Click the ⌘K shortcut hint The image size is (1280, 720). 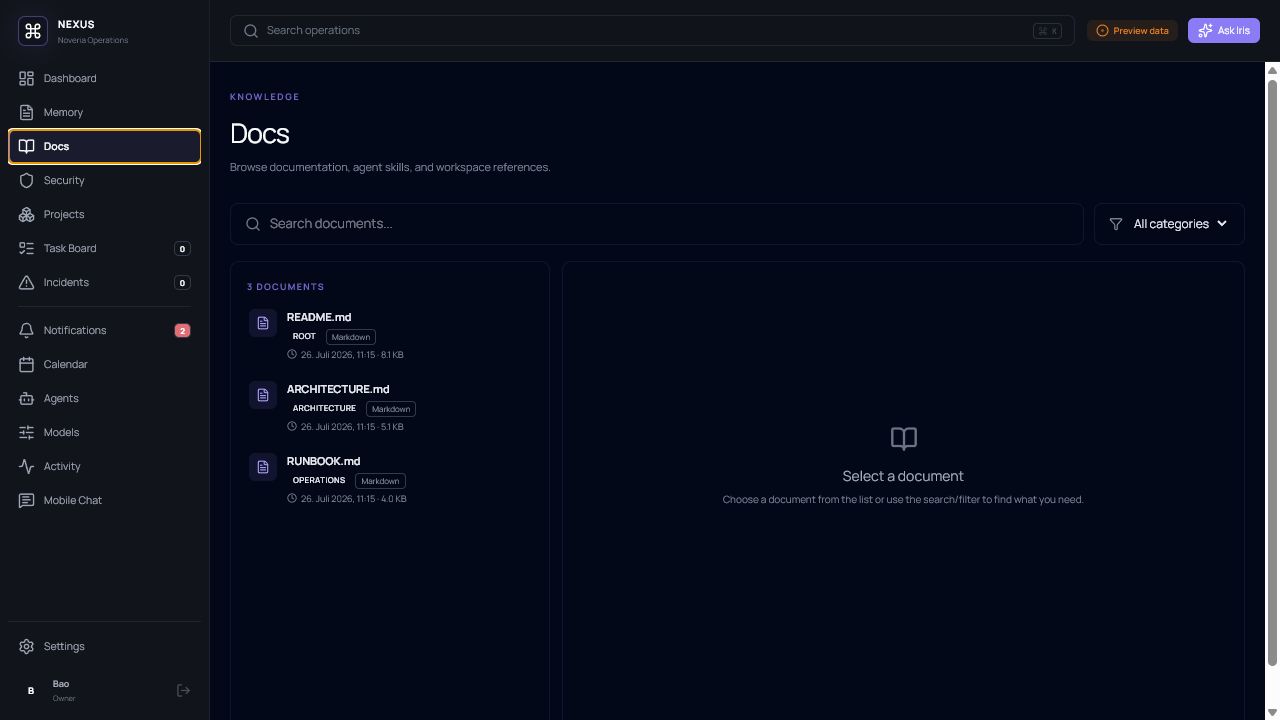tap(1047, 31)
